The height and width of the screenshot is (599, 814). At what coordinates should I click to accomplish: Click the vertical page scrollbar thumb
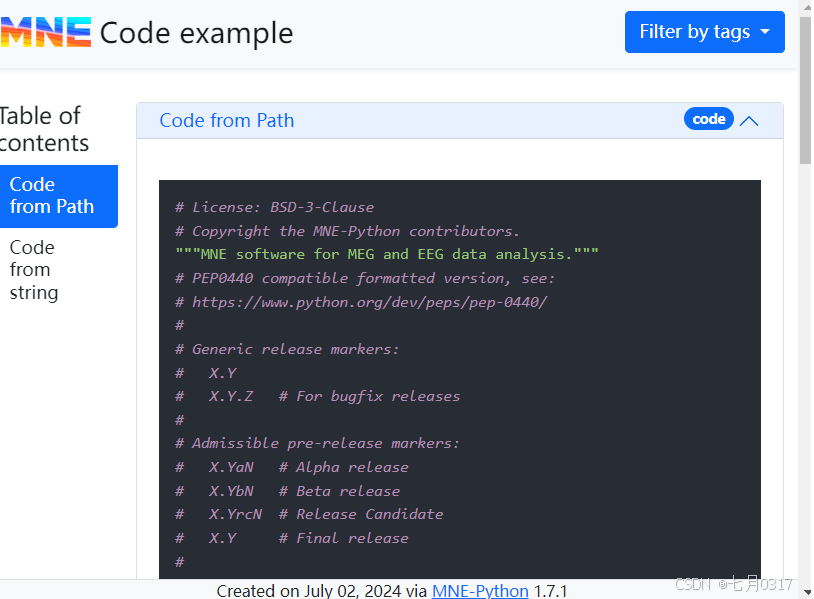806,85
